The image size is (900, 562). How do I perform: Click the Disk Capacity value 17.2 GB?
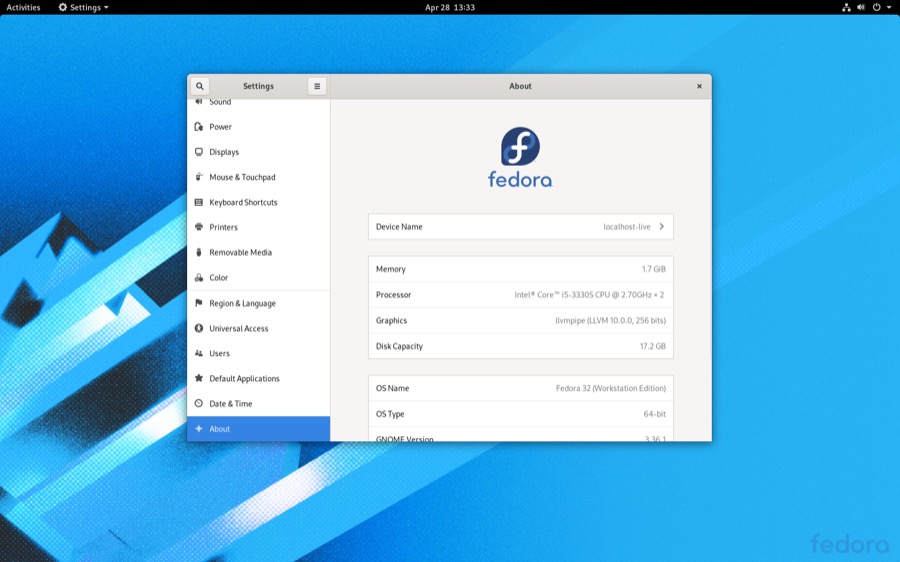653,346
